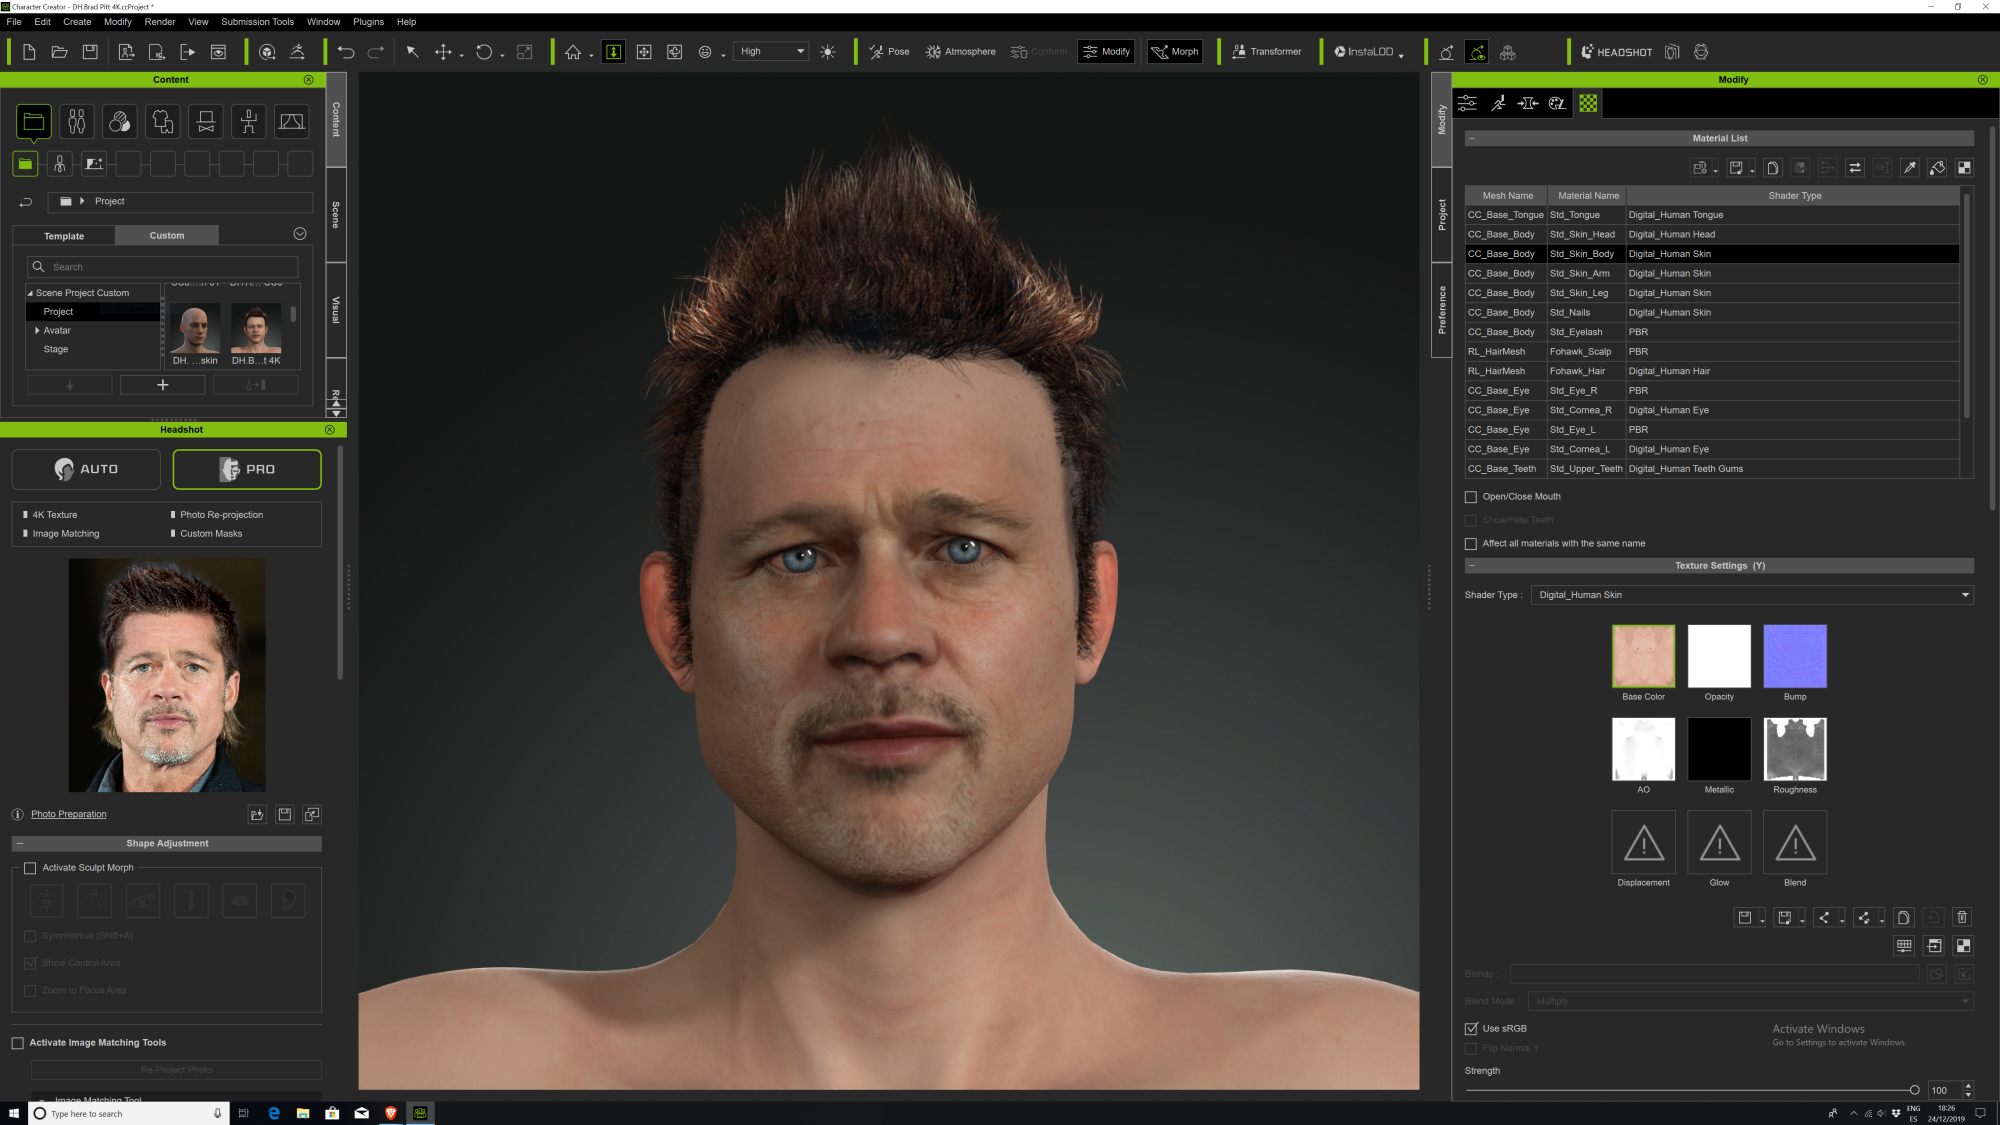Open the High quality dropdown
This screenshot has height=1125, width=2000.
pyautogui.click(x=771, y=52)
